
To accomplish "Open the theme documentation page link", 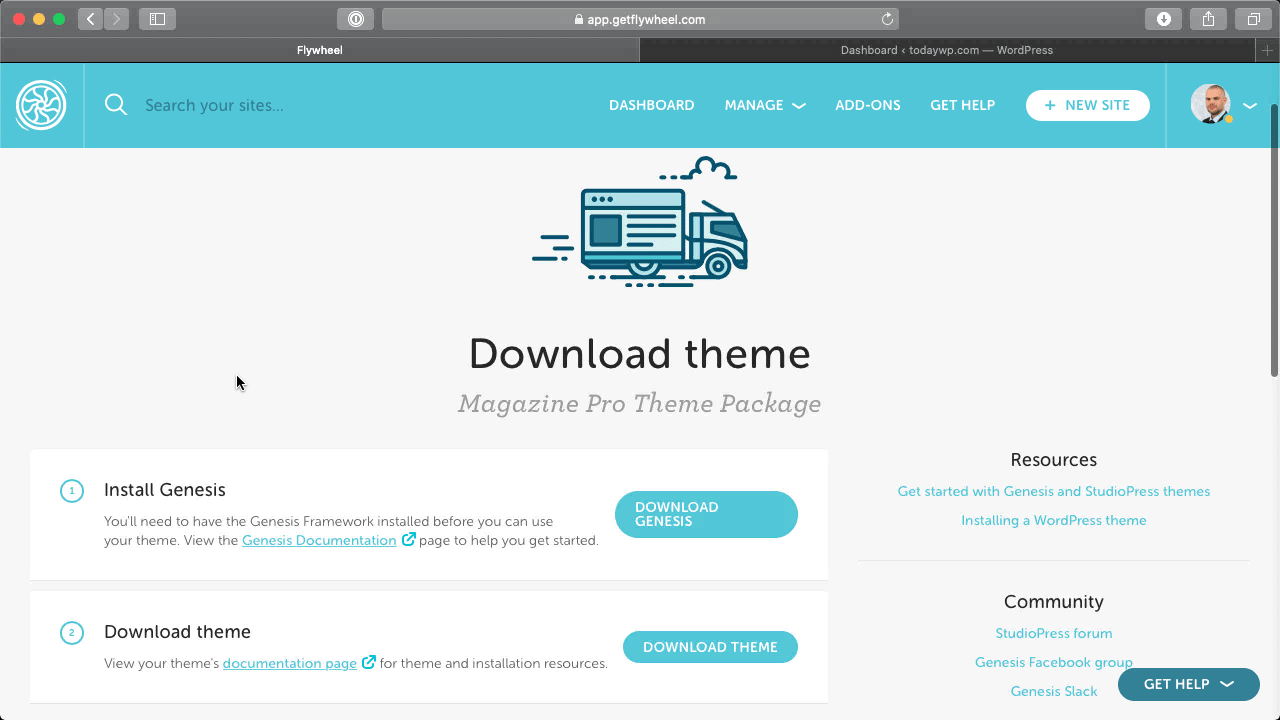I will coord(290,663).
